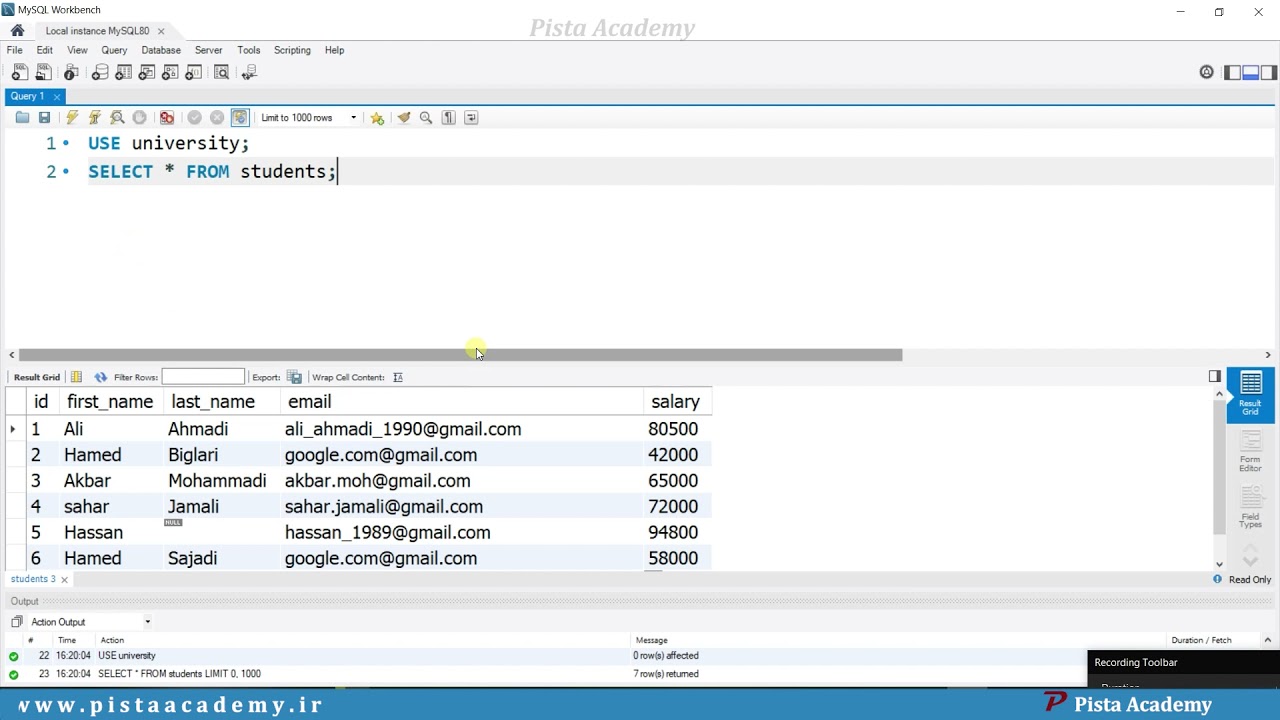
Task: Open the Query menu
Action: click(x=114, y=50)
